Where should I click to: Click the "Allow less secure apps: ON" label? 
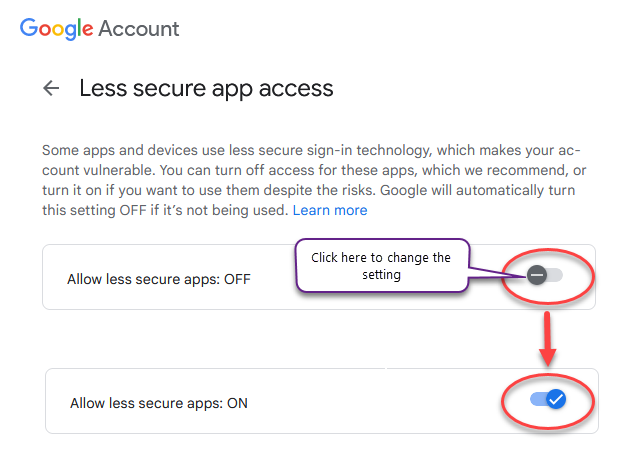point(158,403)
